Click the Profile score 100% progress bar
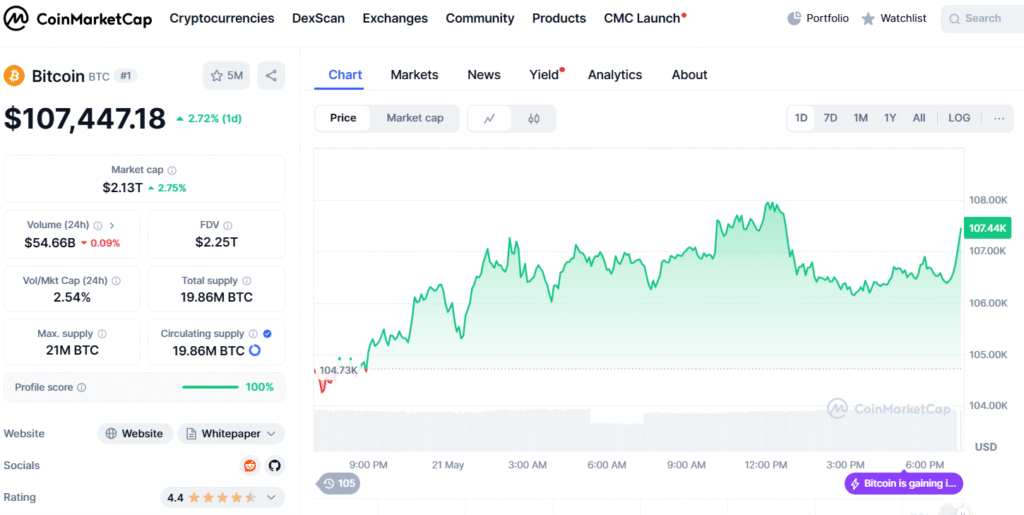The width and height of the screenshot is (1024, 515). tap(210, 387)
